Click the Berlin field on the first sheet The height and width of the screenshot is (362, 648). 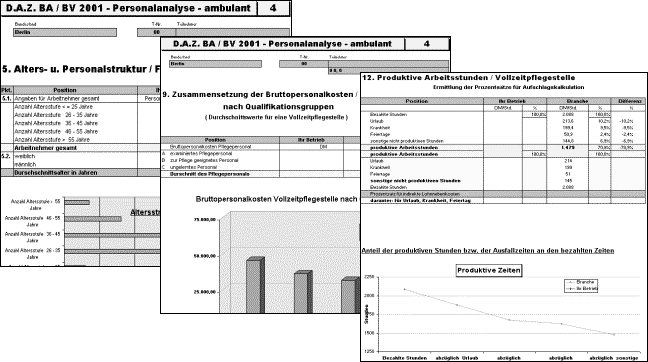click(x=65, y=33)
